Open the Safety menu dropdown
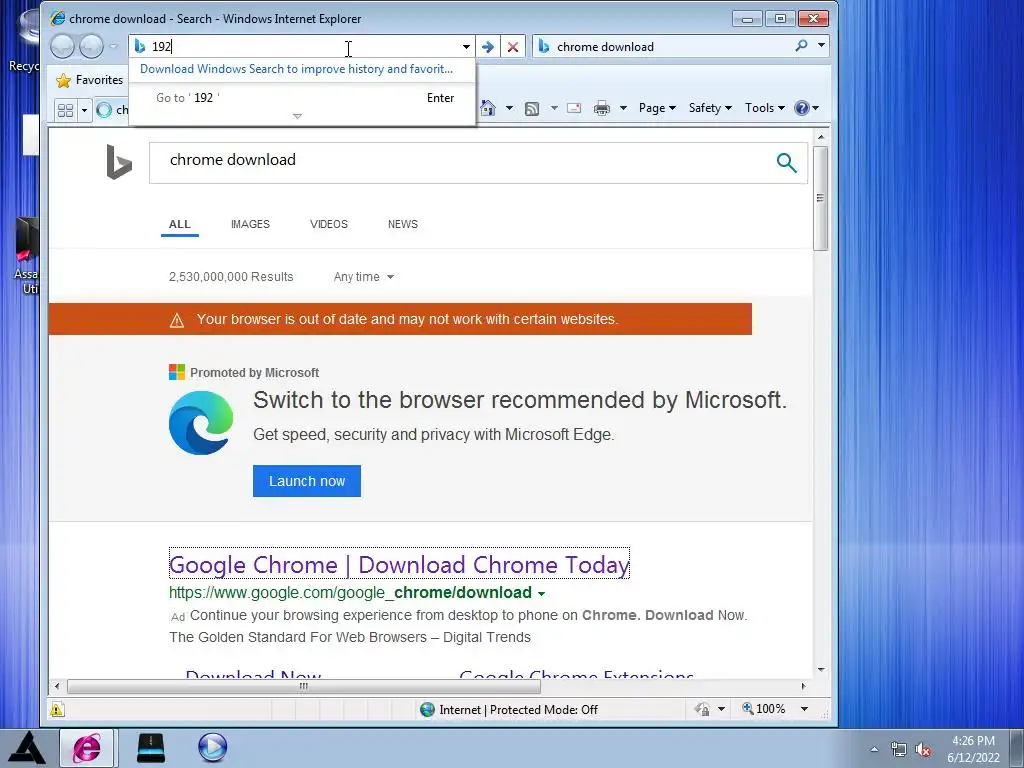Viewport: 1024px width, 768px height. pos(710,108)
